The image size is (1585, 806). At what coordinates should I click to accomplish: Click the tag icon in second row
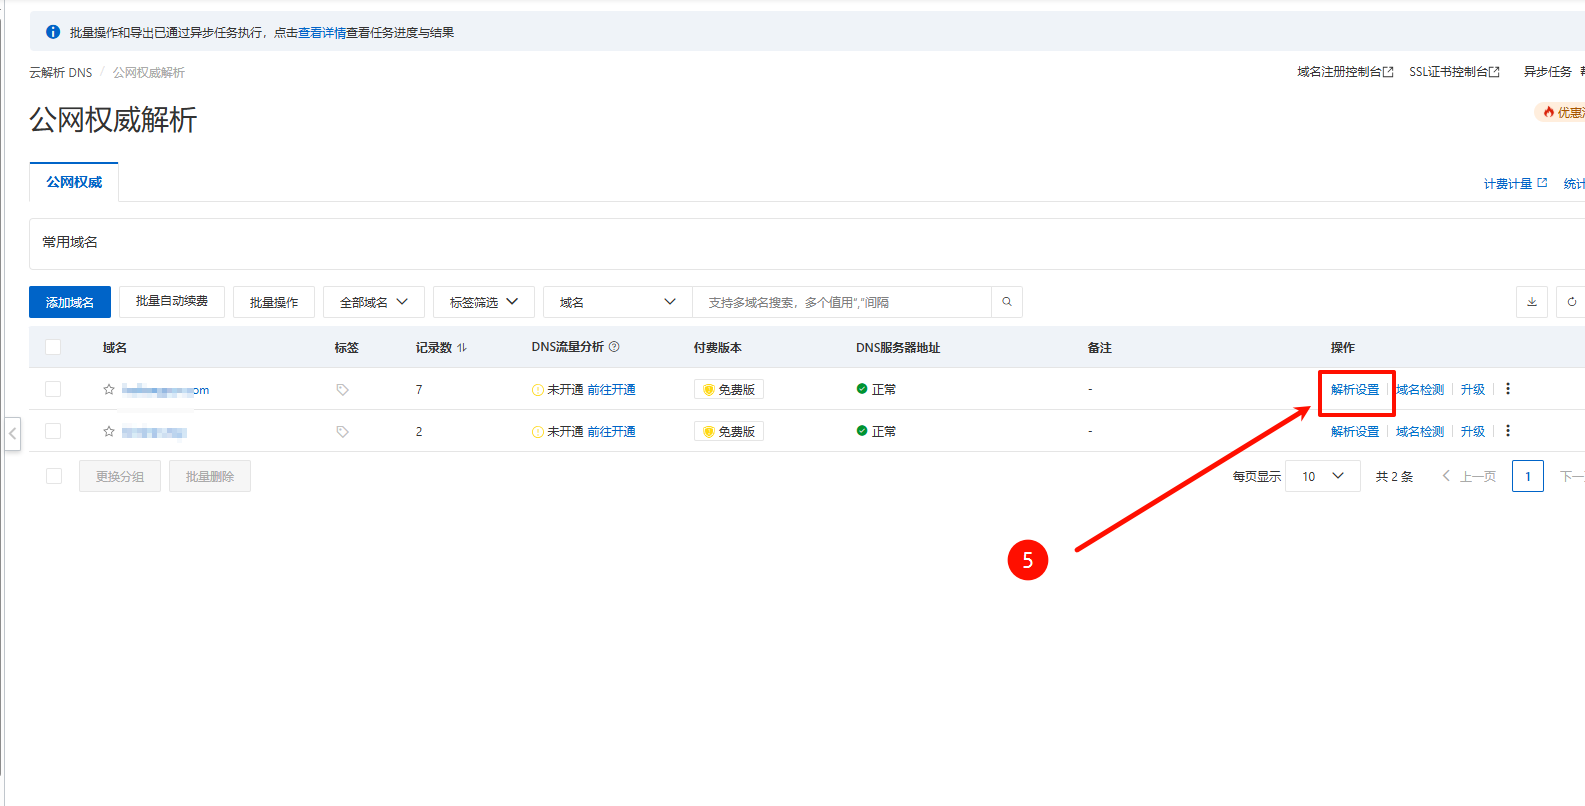tap(342, 432)
